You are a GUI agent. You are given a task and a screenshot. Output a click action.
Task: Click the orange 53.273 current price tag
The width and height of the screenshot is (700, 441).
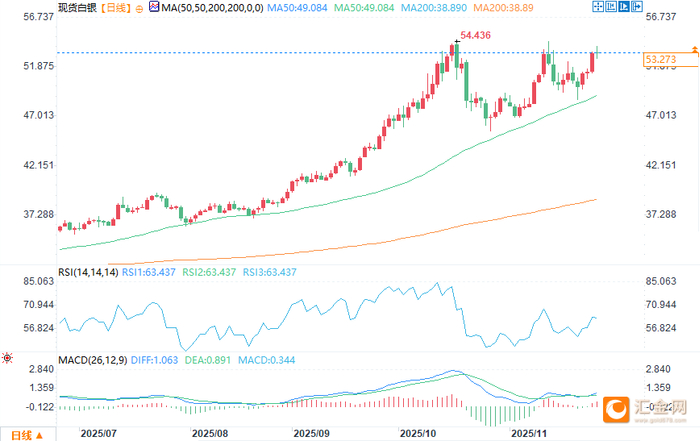tap(671, 59)
